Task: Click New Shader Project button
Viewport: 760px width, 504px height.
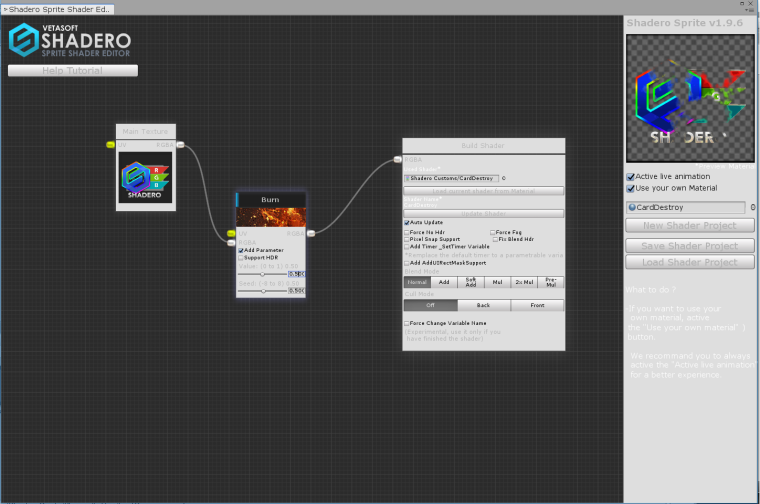Action: coord(690,226)
